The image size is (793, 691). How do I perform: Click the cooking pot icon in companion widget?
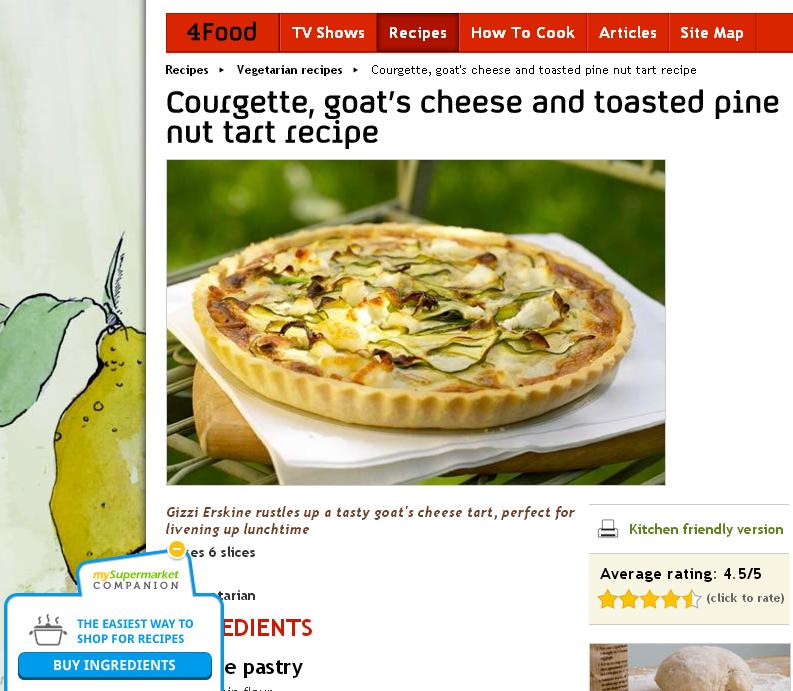tap(48, 630)
